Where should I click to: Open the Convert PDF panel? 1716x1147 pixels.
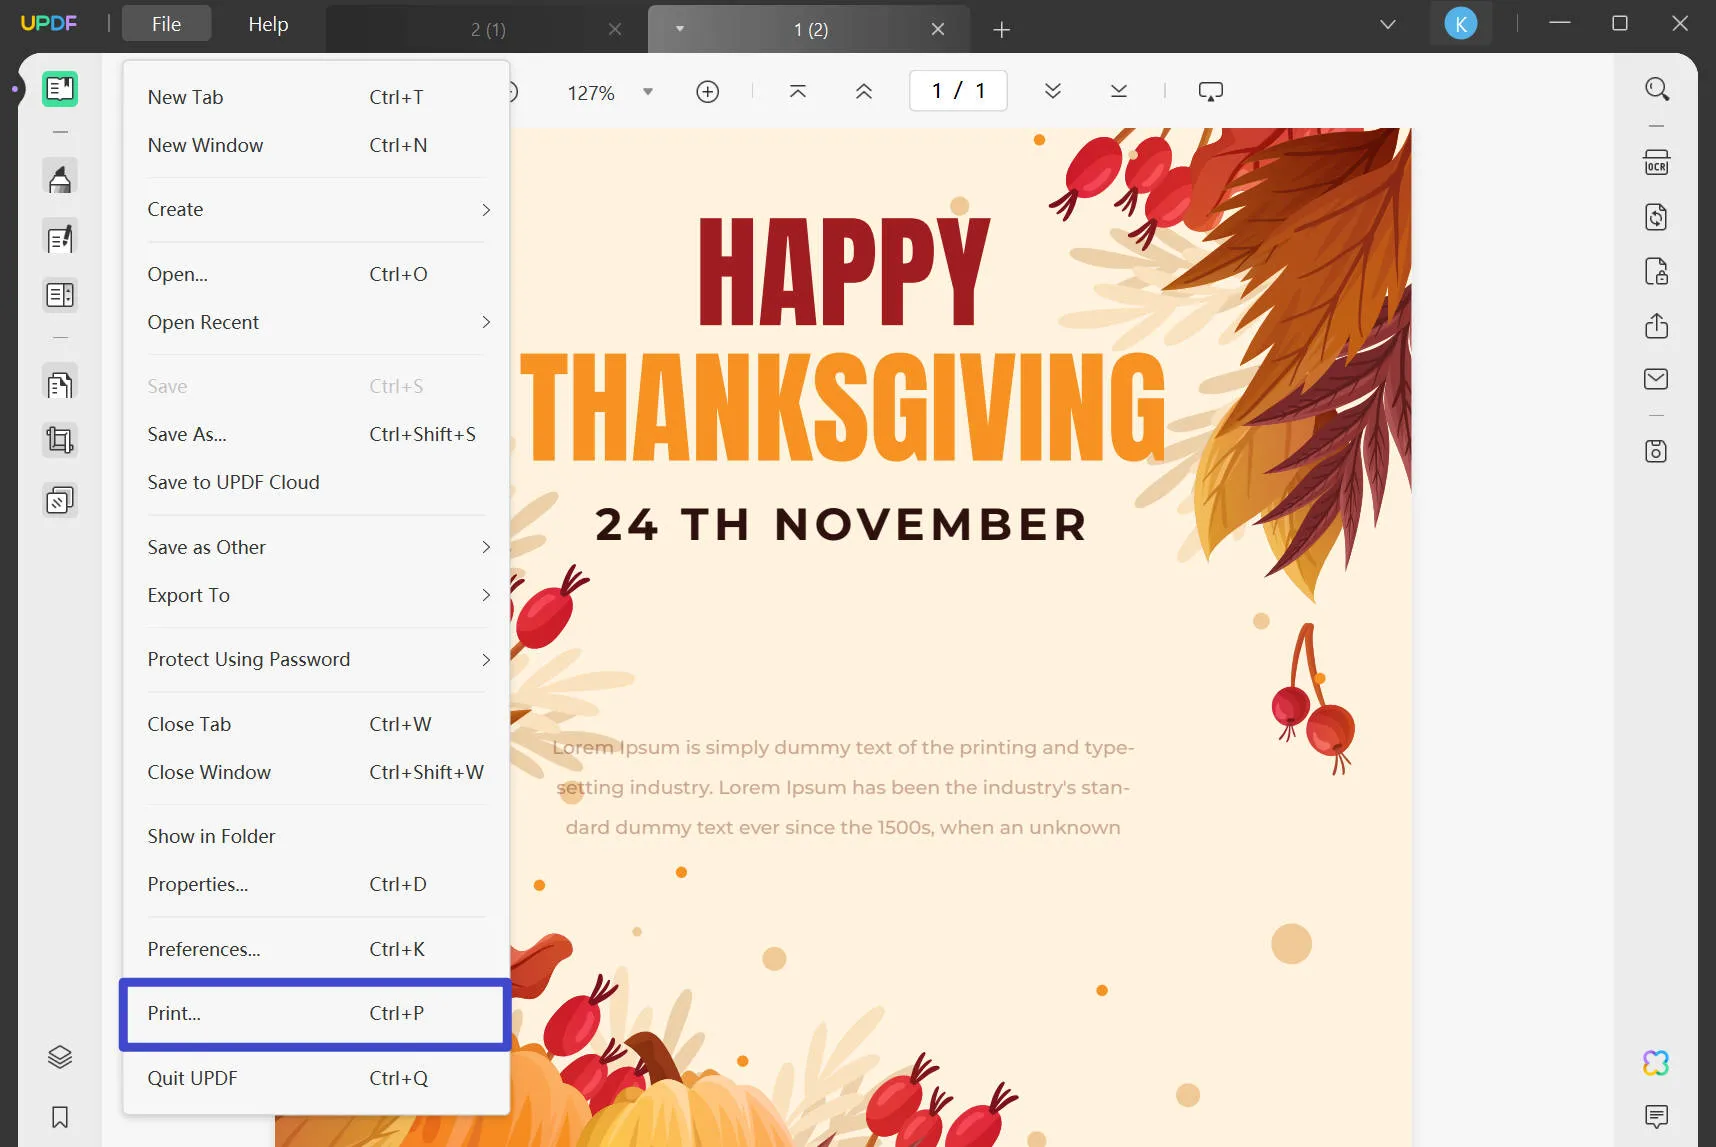(1656, 217)
